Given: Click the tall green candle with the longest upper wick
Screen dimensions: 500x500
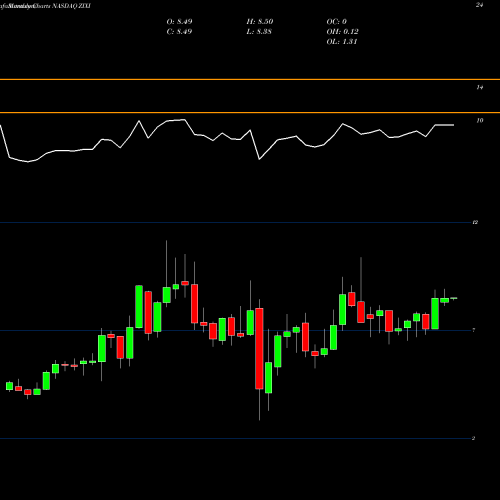Looking at the screenshot, I should 167,295.
